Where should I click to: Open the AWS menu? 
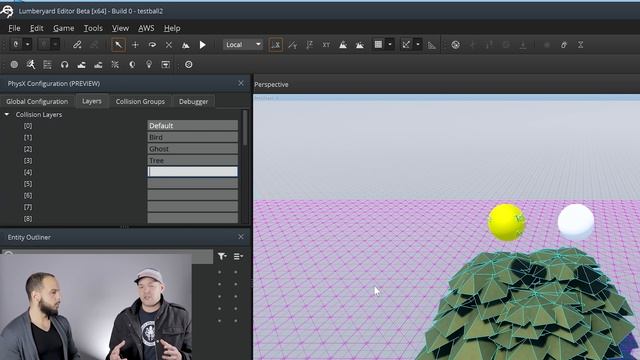click(x=146, y=28)
